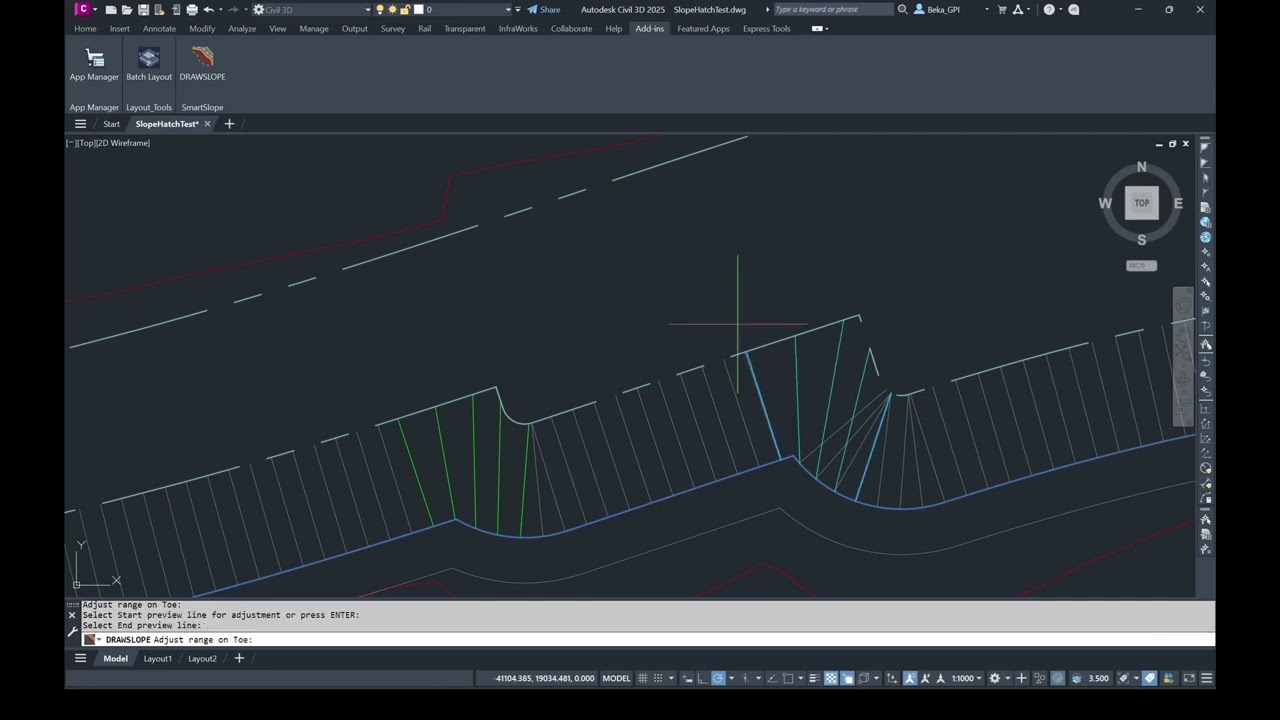This screenshot has width=1280, height=720.
Task: Expand the Help dropdown arrow beside question mark
Action: click(x=1061, y=9)
